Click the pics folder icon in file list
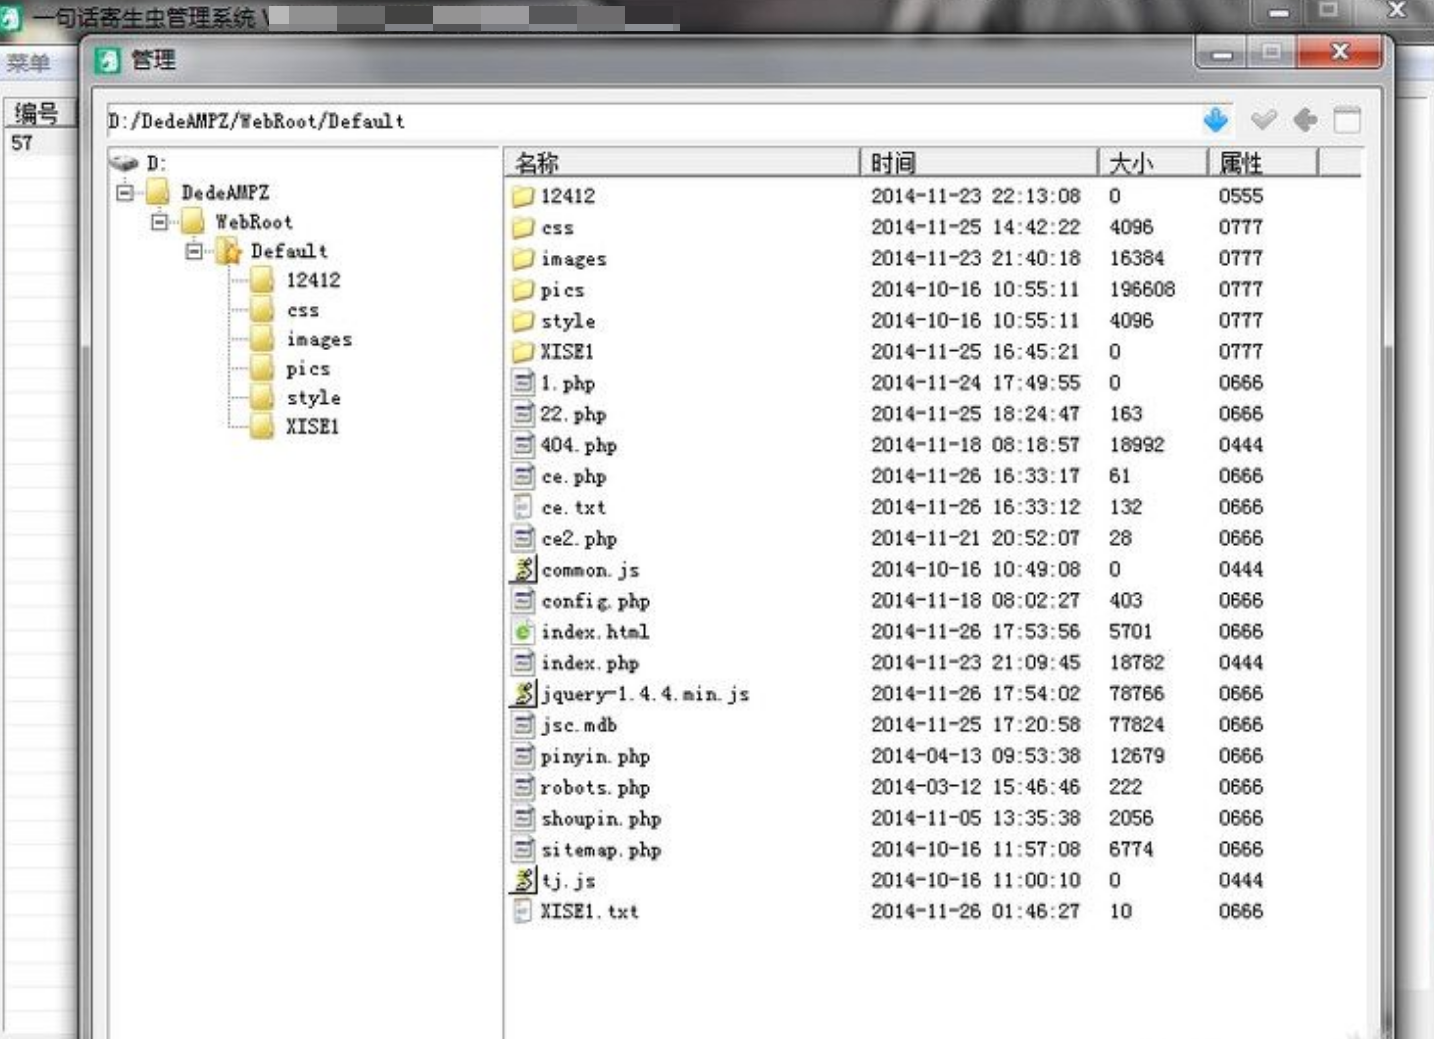 pos(523,289)
